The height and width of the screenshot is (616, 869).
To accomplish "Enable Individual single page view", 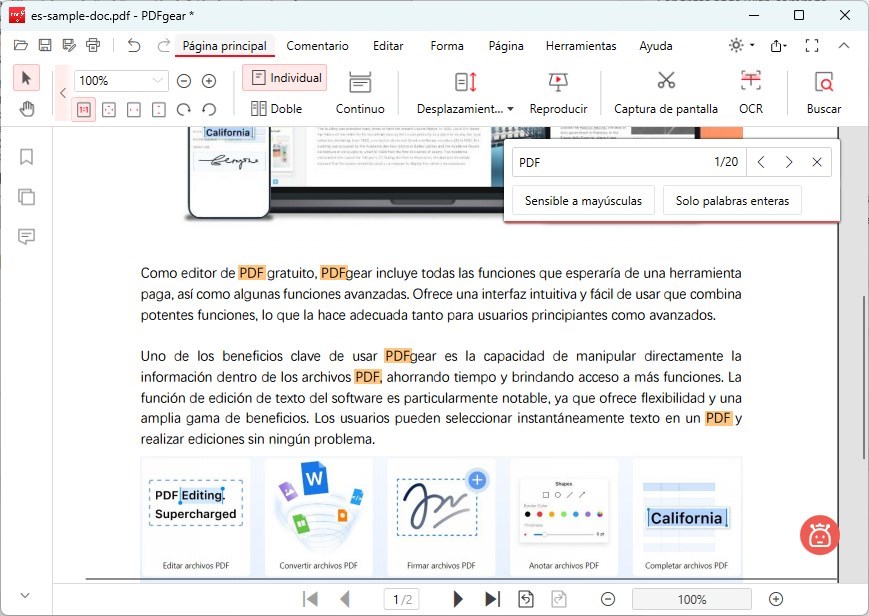I will coord(285,78).
